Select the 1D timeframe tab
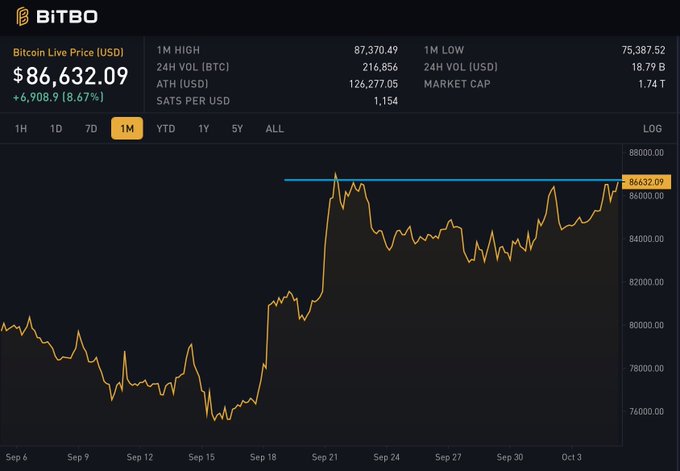This screenshot has height=471, width=680. click(56, 129)
